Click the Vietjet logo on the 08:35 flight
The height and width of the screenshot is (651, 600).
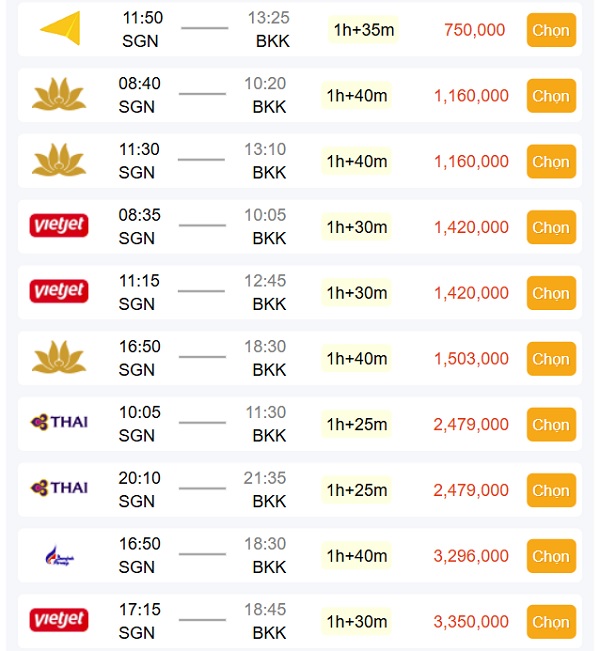(x=59, y=226)
